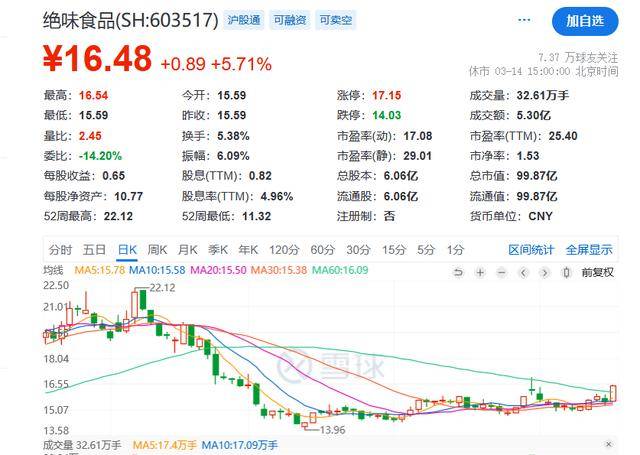Select the 年K chart tab
This screenshot has height=455, width=640.
pos(248,249)
